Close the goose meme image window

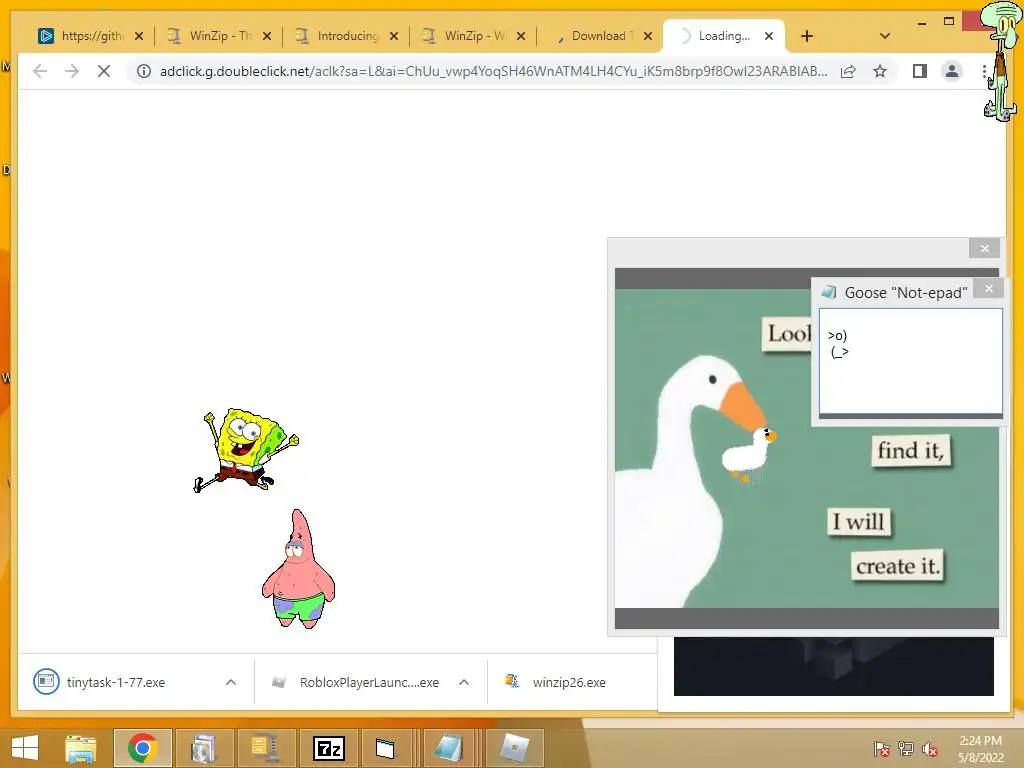tap(984, 248)
